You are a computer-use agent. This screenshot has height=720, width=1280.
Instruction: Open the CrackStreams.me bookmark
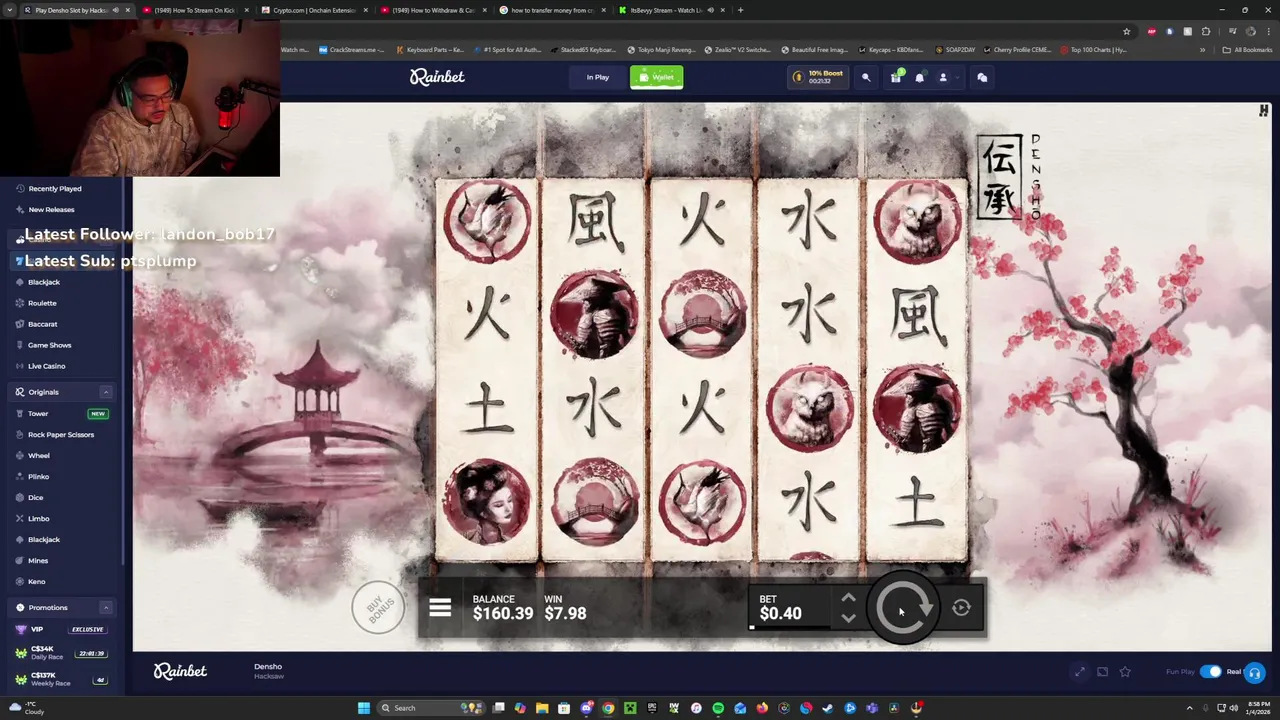(350, 50)
